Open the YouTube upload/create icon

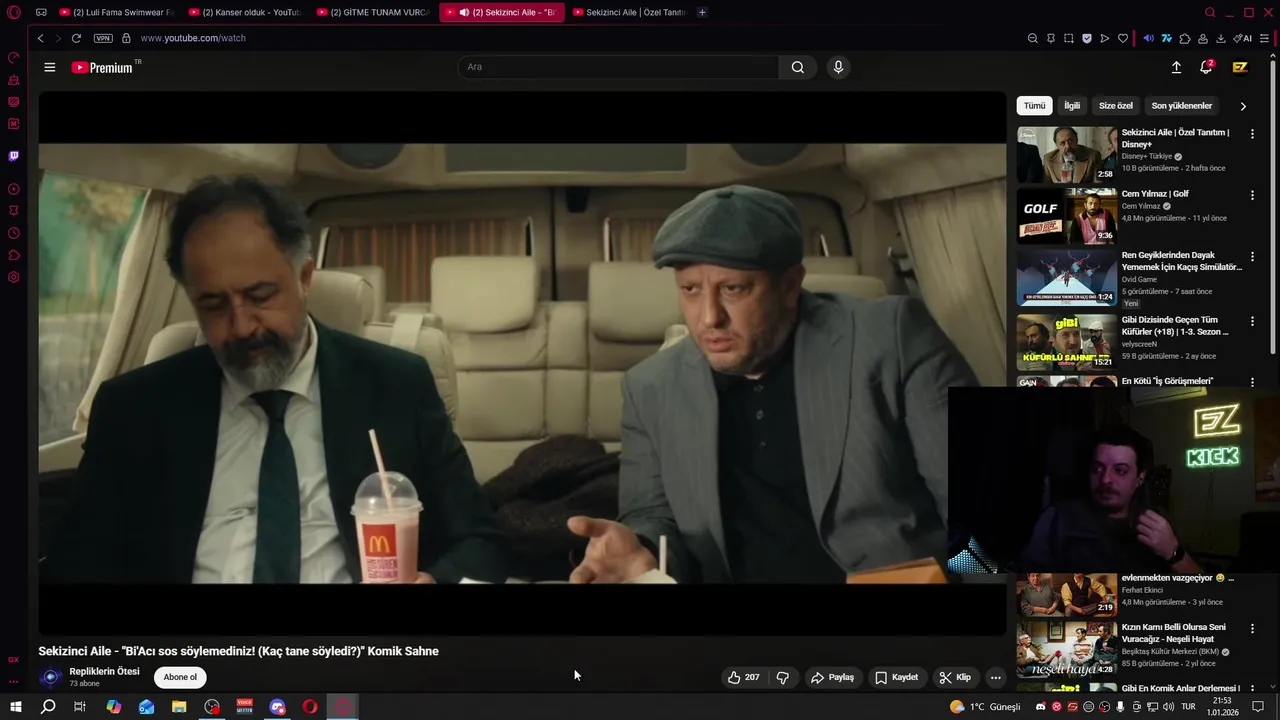click(1176, 67)
